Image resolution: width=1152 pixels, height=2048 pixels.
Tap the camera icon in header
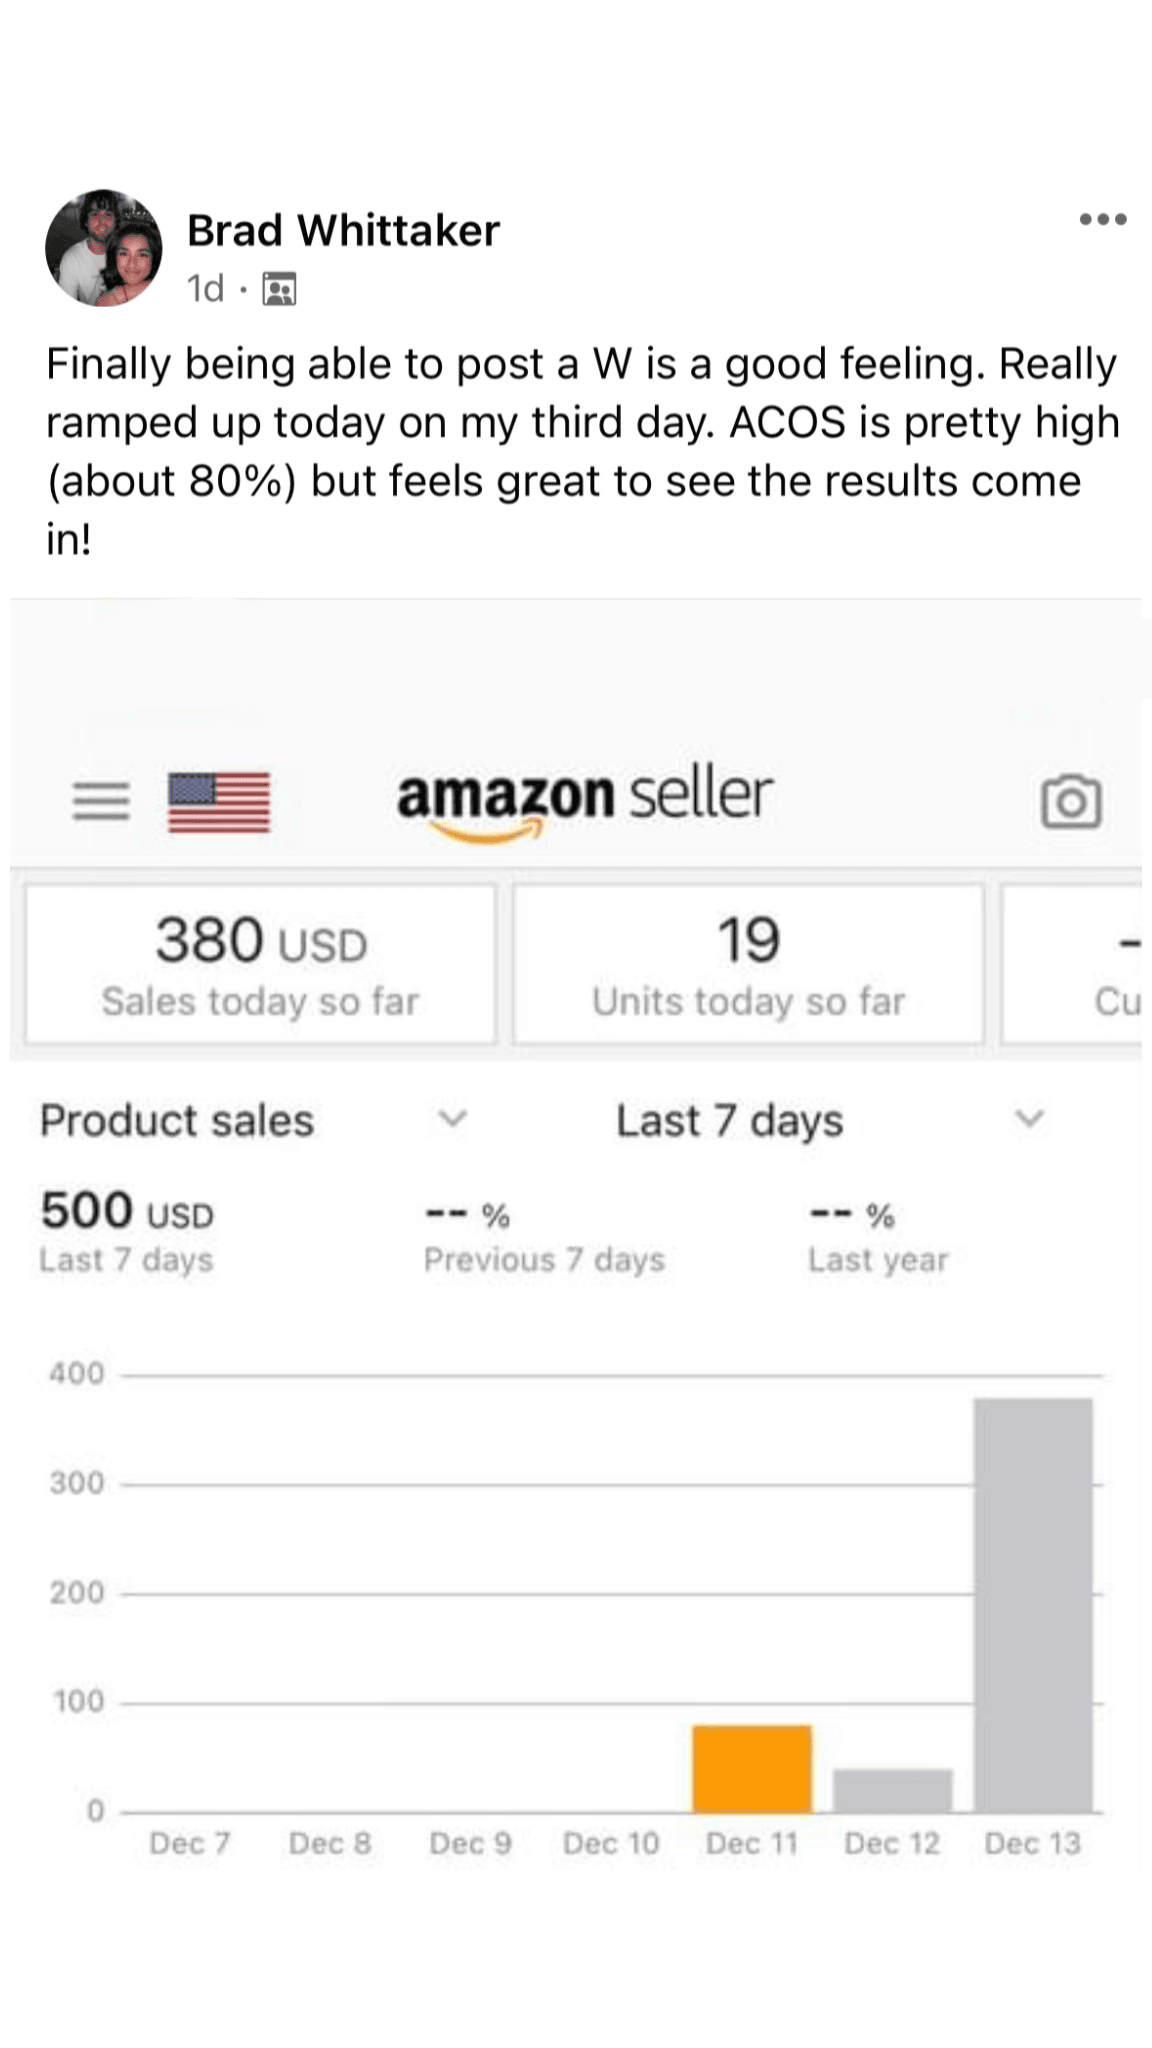[1071, 802]
